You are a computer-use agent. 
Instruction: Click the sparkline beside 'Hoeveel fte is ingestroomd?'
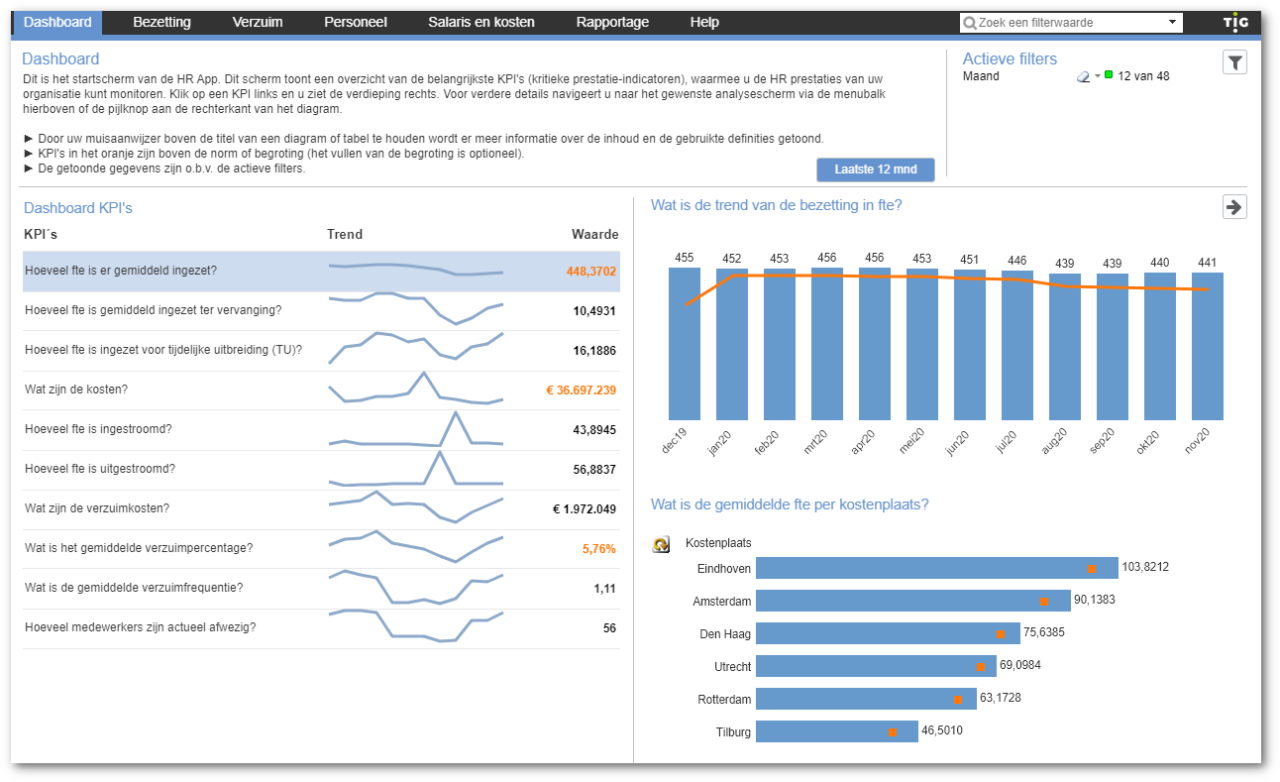(x=416, y=428)
